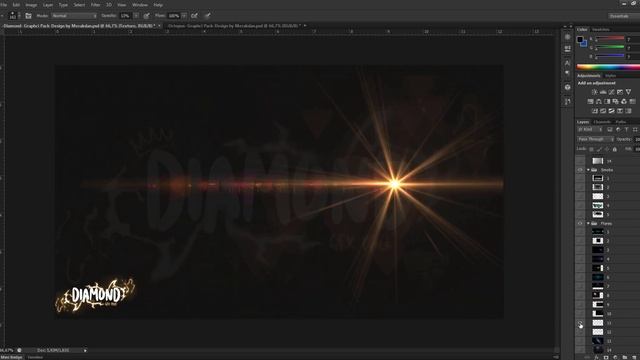Show layer 1 in Smoke group
The width and height of the screenshot is (640, 360).
coord(580,178)
